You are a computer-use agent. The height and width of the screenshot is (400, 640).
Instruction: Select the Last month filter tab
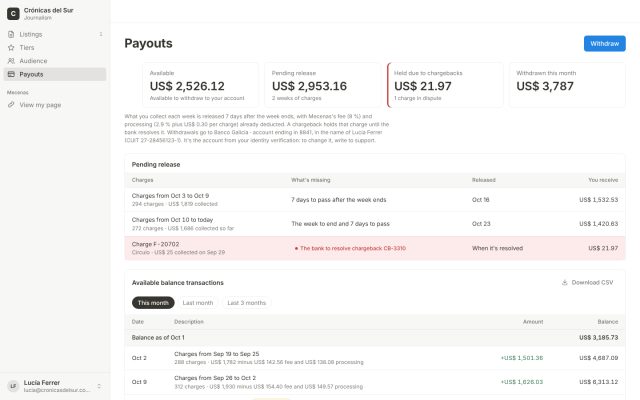click(198, 303)
